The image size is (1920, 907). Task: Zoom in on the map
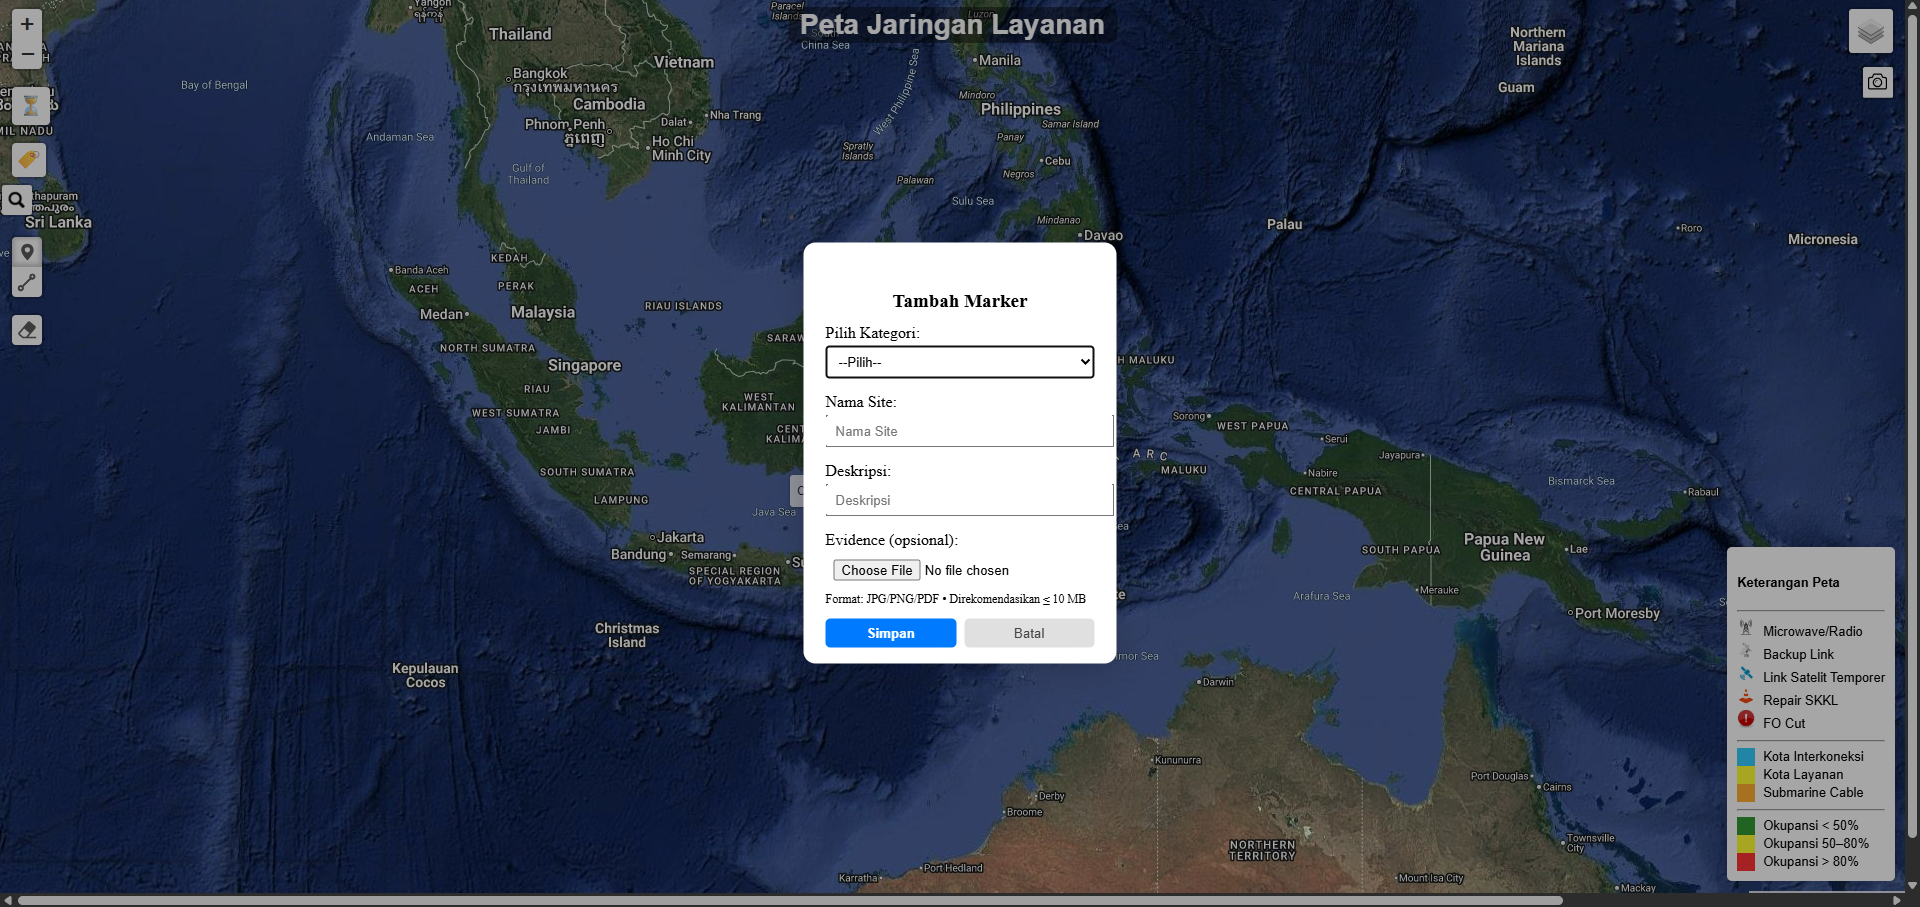[27, 24]
